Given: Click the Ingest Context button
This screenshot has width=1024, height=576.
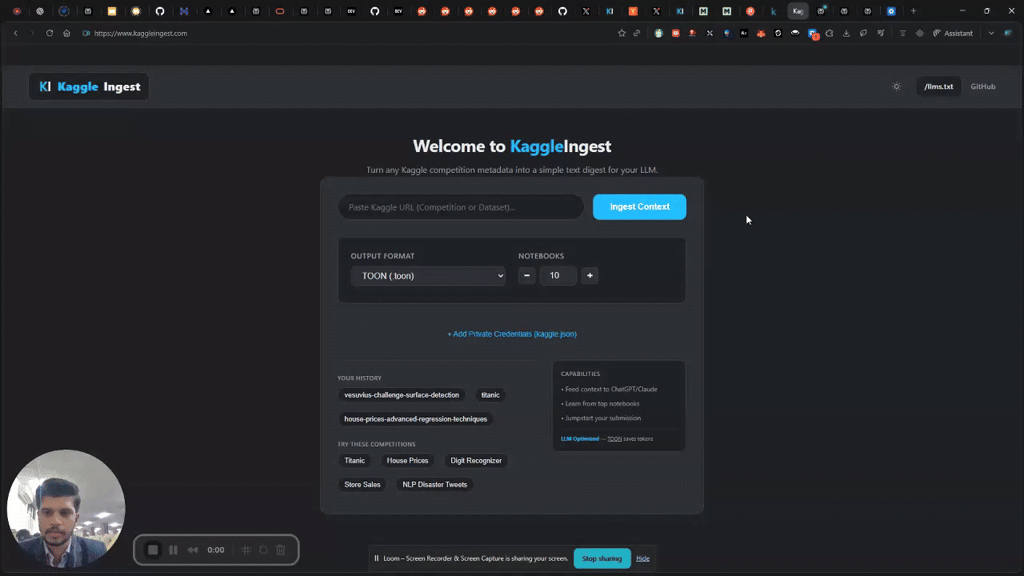Looking at the screenshot, I should pos(639,206).
